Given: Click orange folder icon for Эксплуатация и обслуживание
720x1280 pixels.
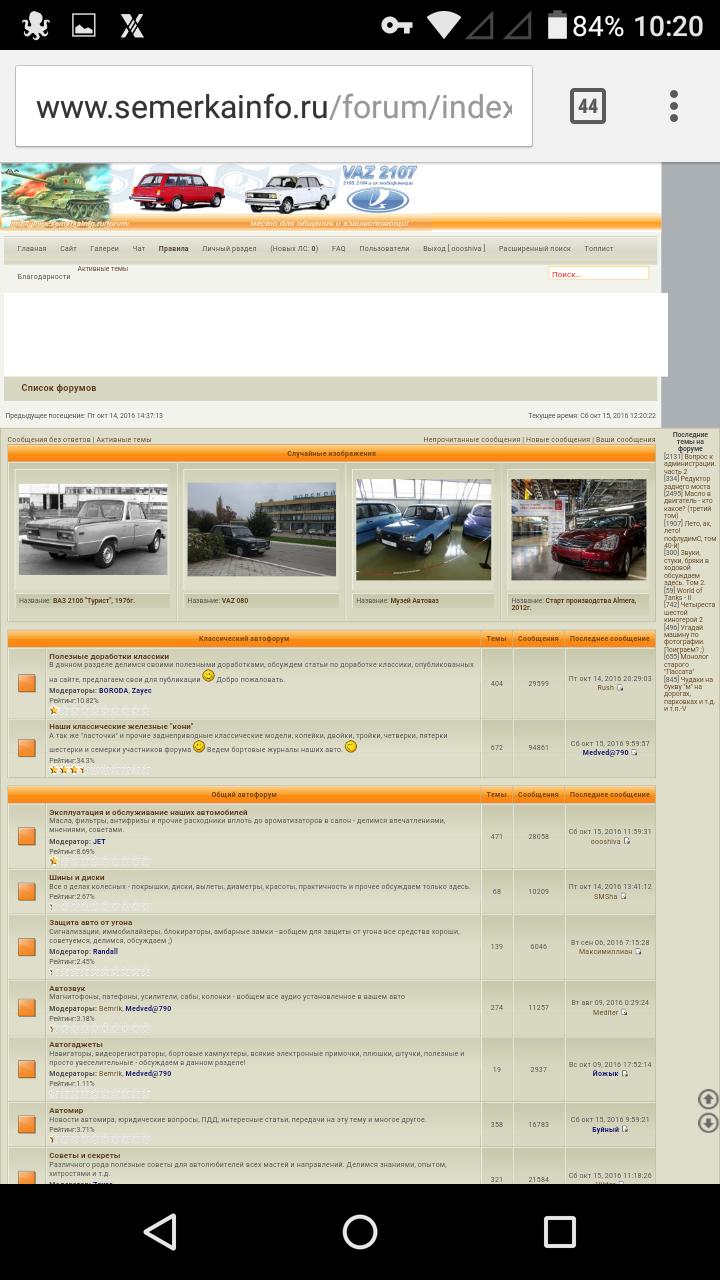Looking at the screenshot, I should pos(27,836).
